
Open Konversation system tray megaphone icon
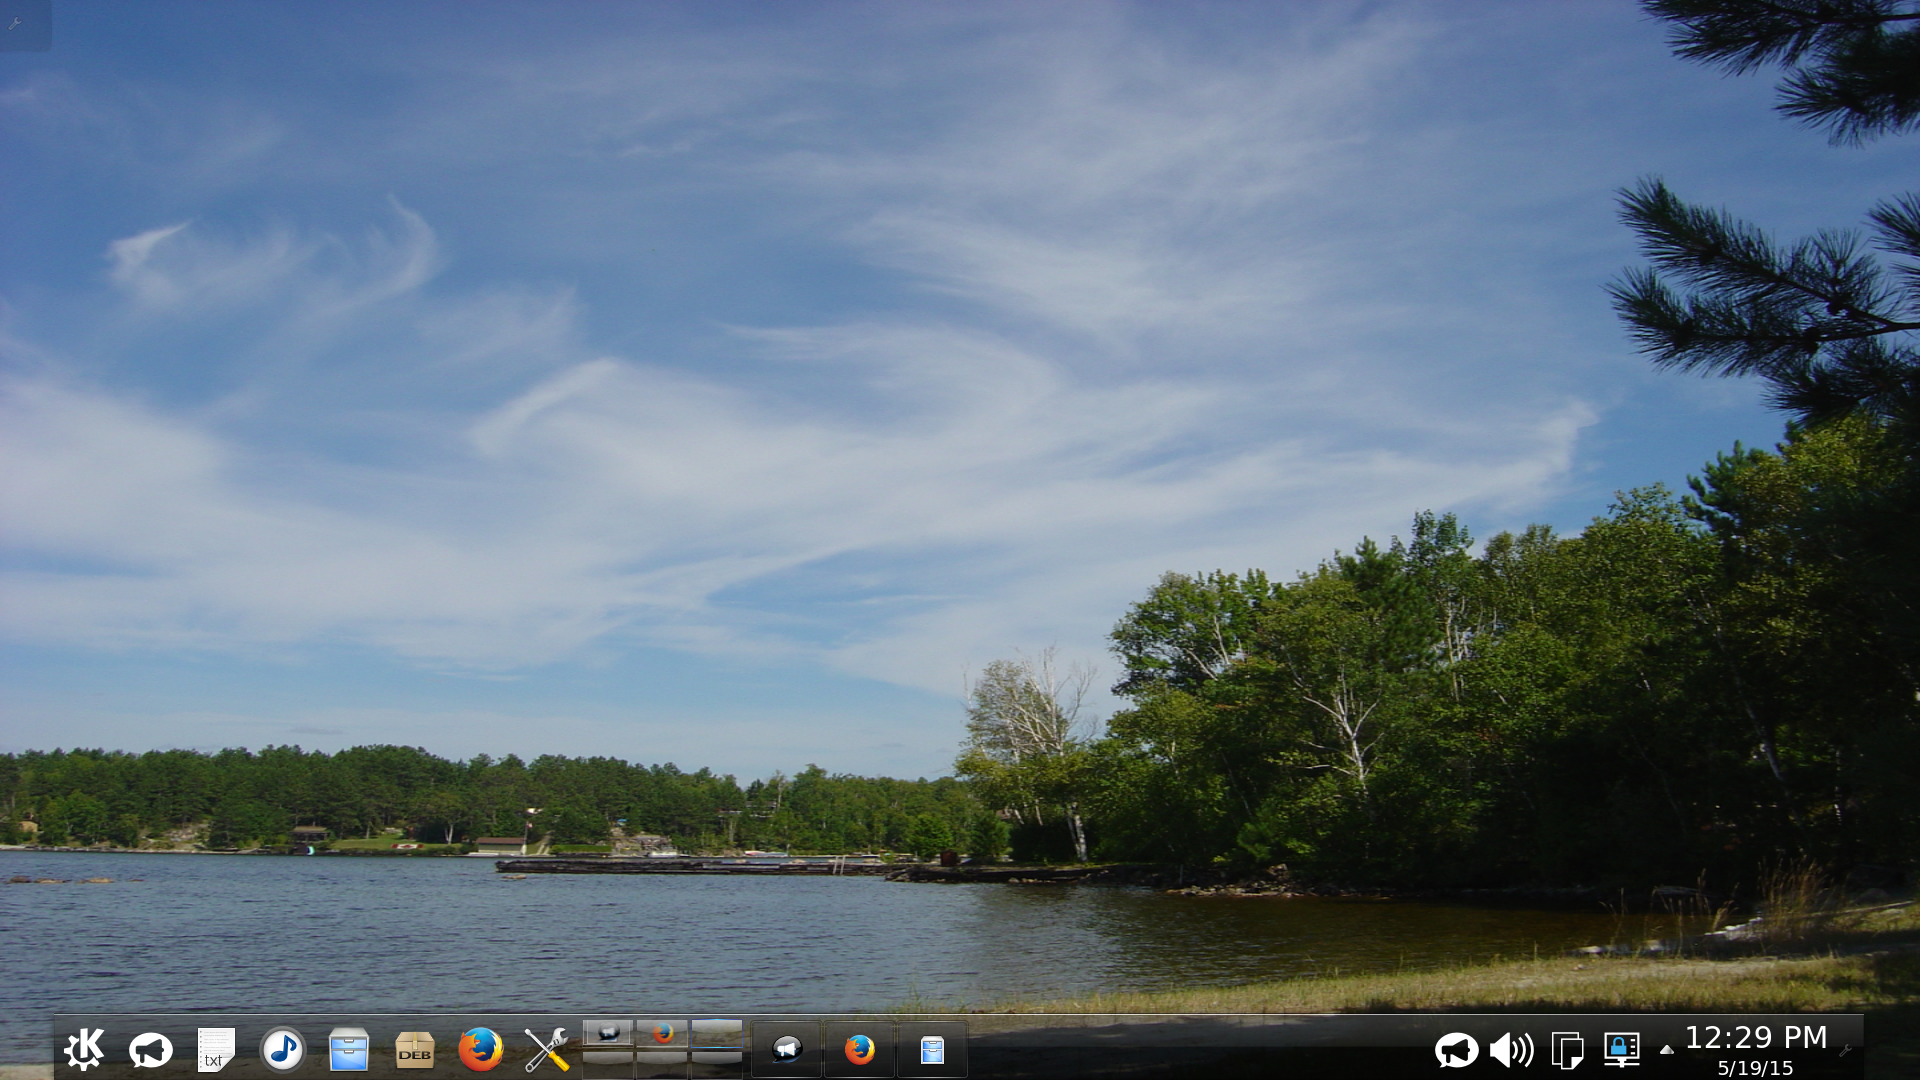pos(1456,1050)
